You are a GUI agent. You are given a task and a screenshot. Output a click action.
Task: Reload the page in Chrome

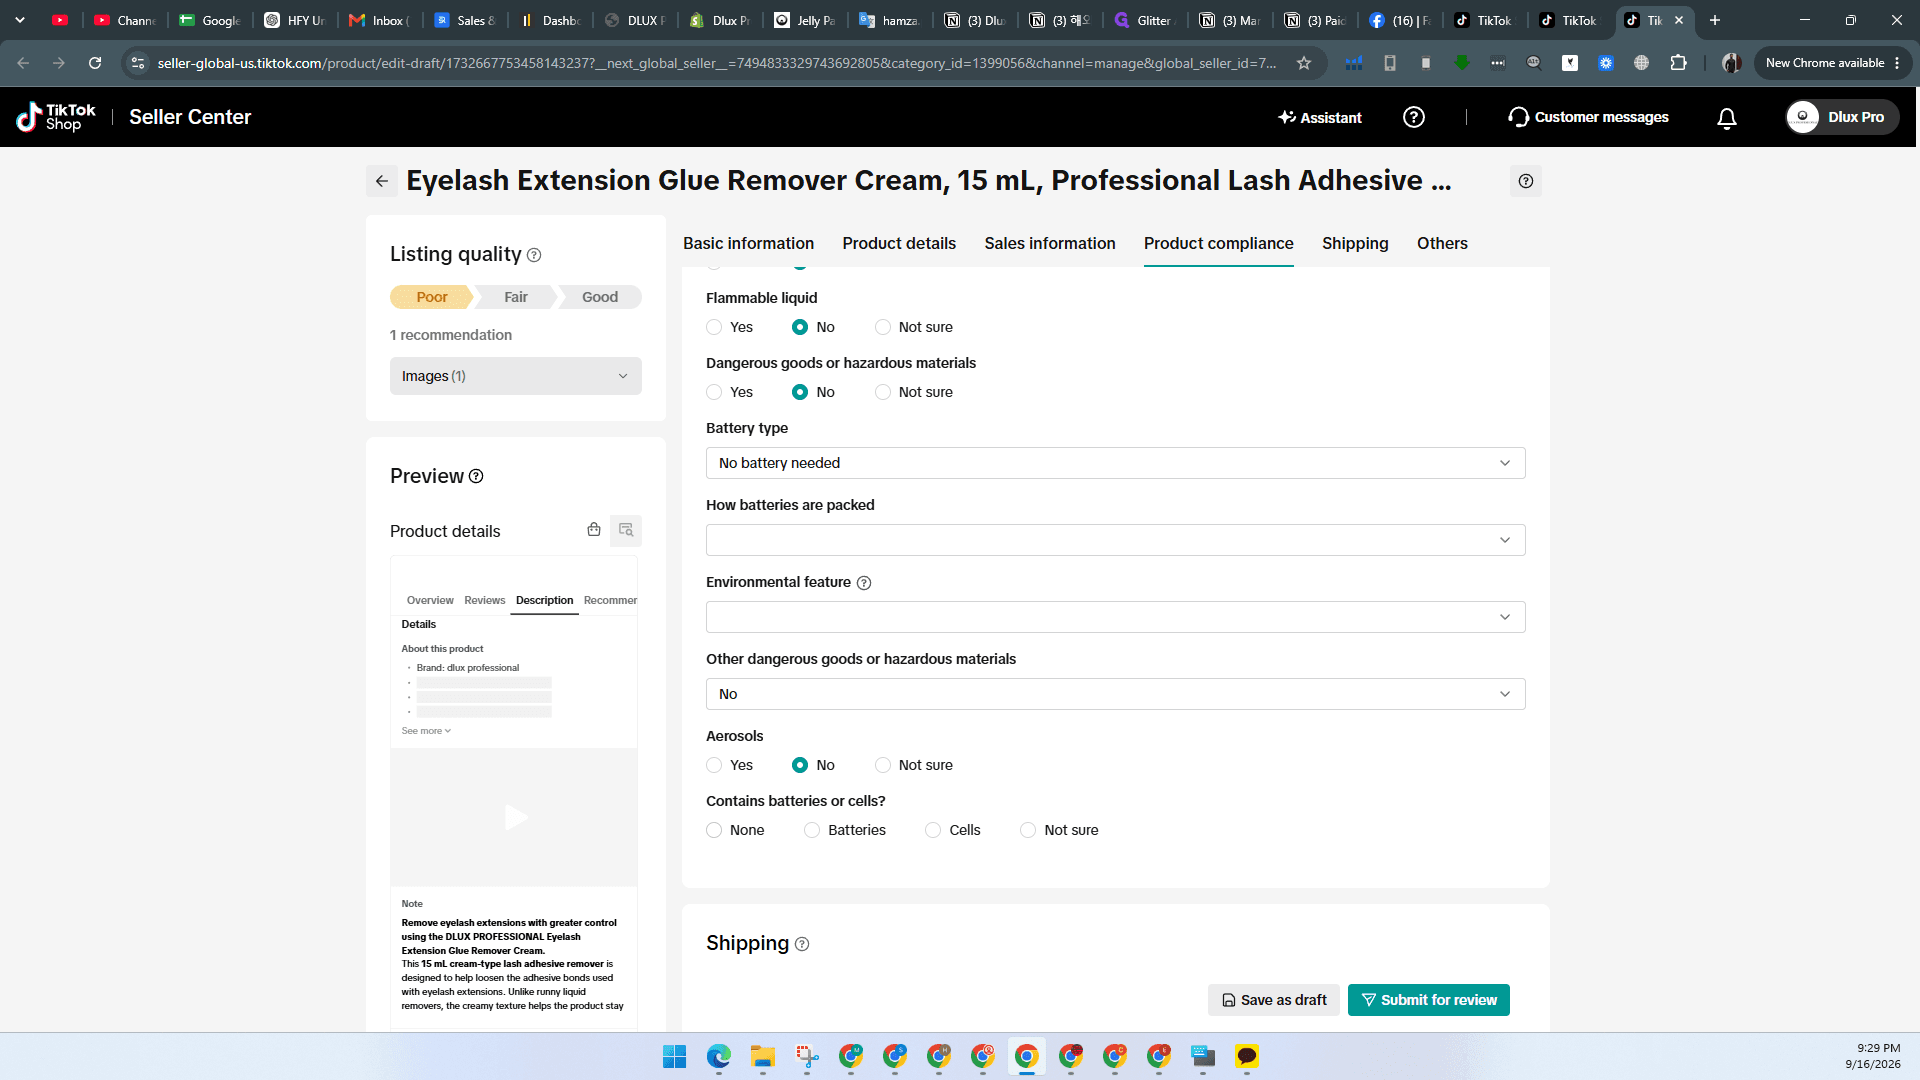[x=95, y=63]
